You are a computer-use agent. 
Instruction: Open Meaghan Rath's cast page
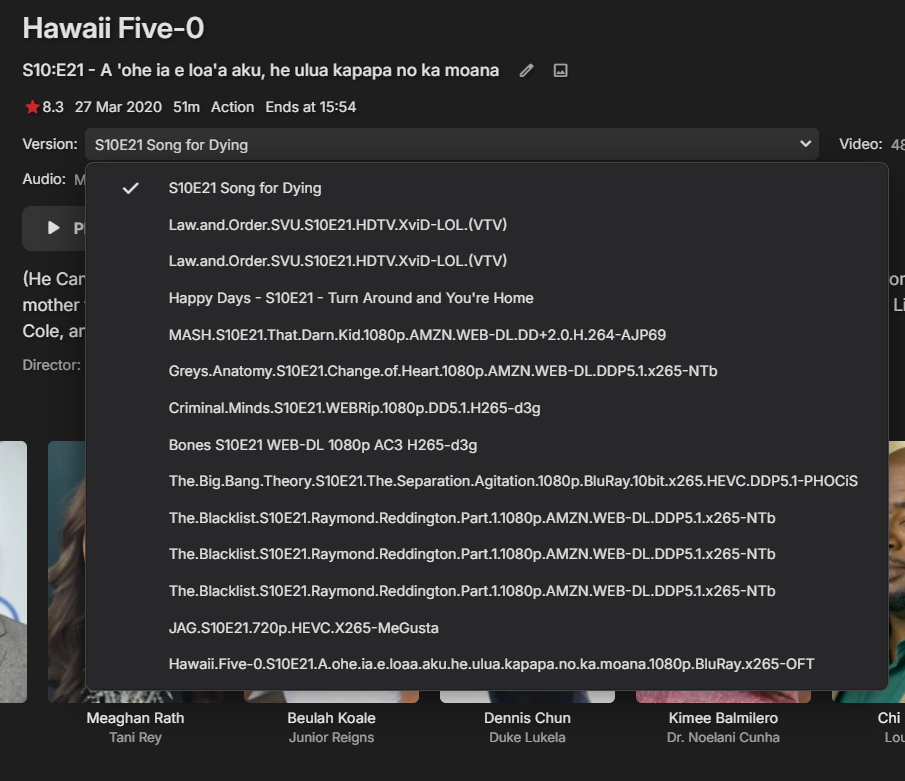[135, 718]
